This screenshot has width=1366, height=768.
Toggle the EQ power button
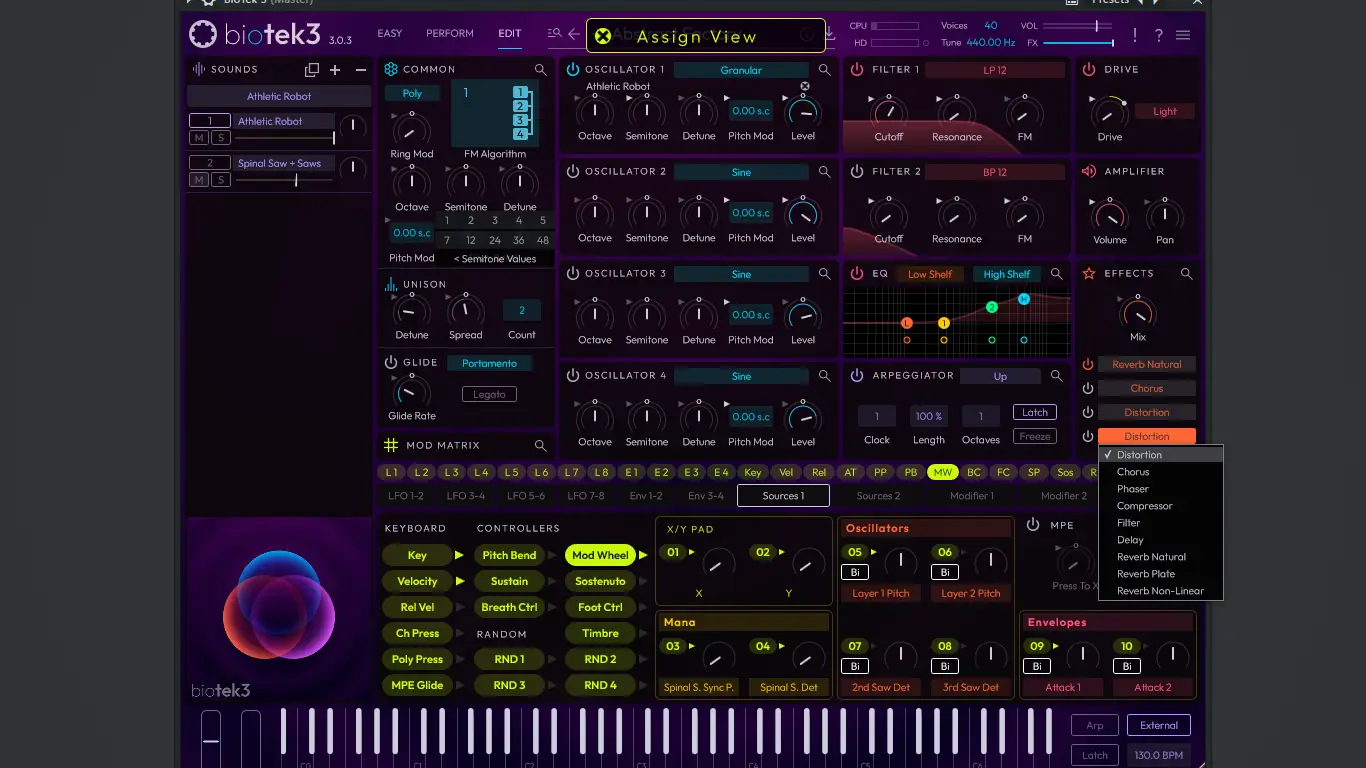857,274
